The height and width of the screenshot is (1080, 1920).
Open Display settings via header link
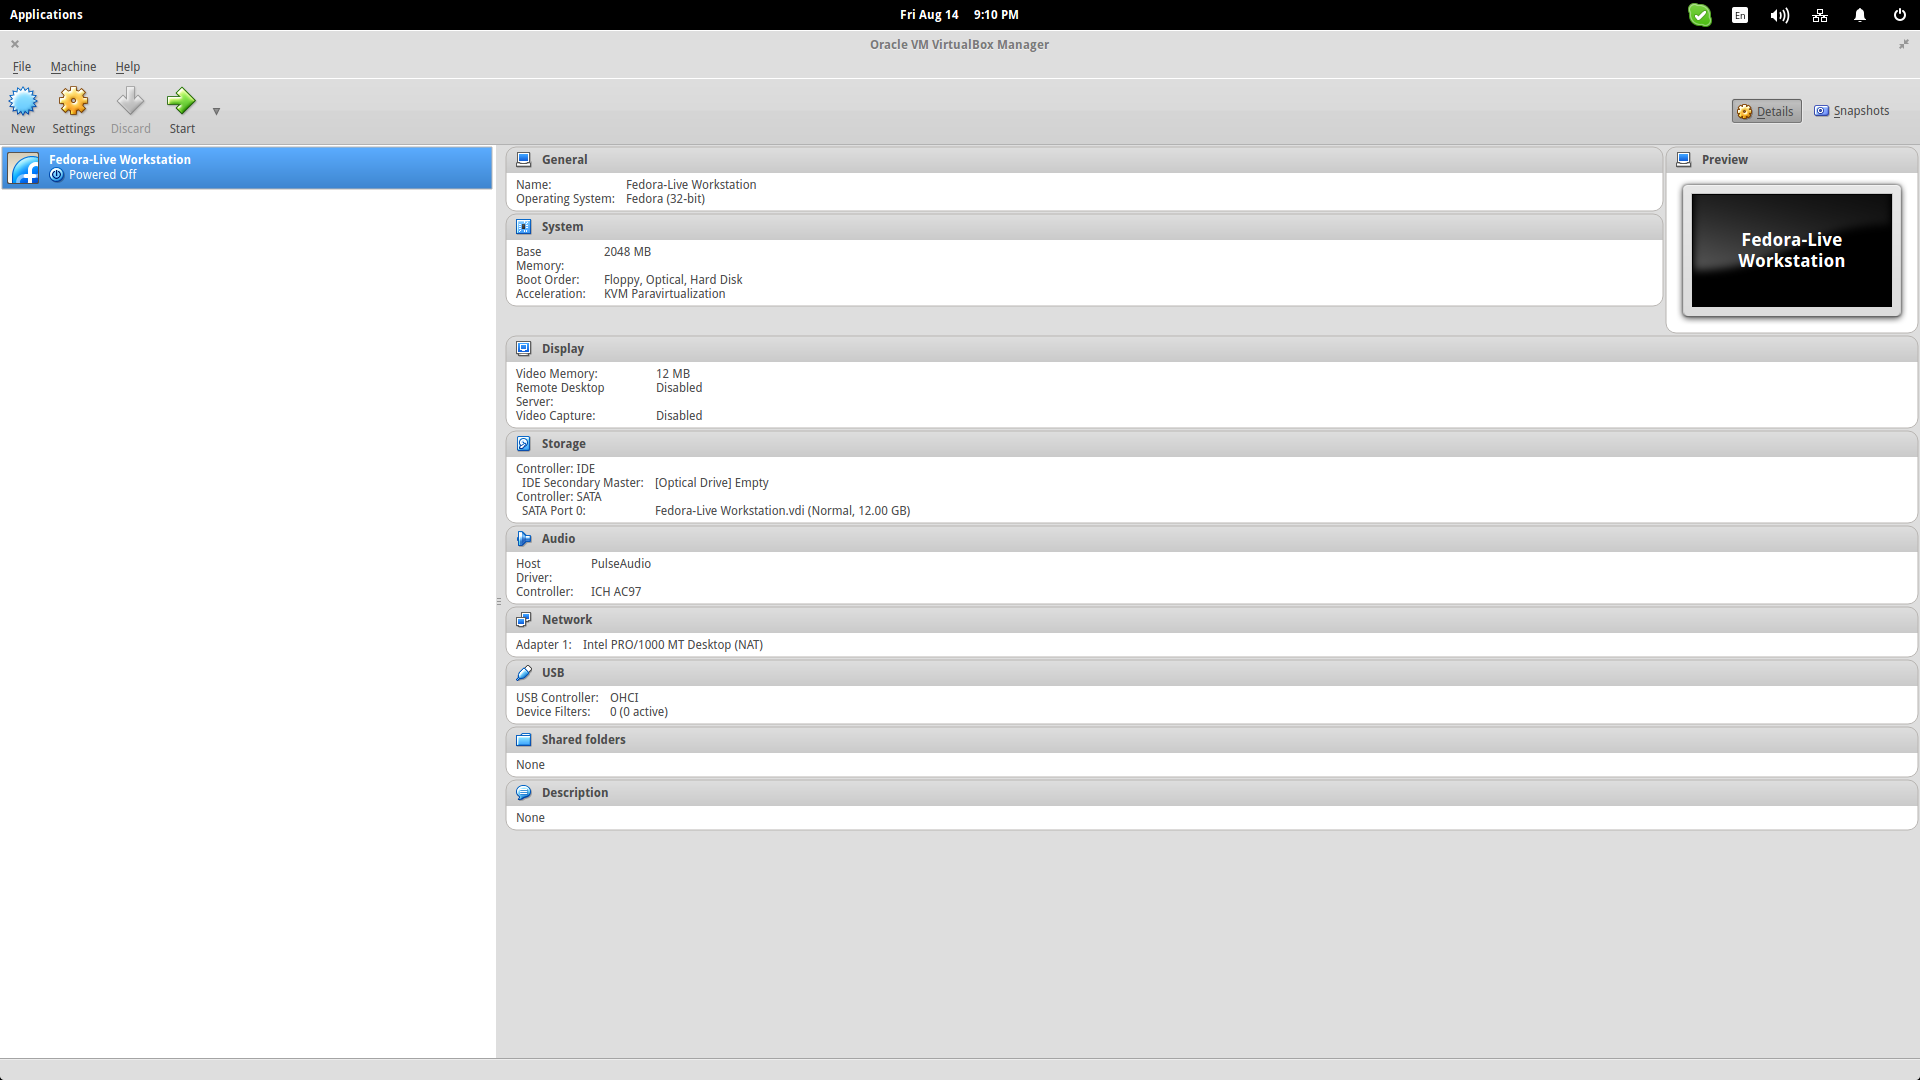563,349
